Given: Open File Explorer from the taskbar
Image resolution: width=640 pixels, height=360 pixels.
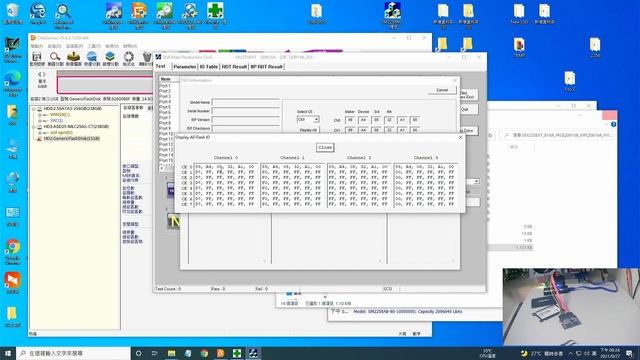Looking at the screenshot, I should click(171, 353).
